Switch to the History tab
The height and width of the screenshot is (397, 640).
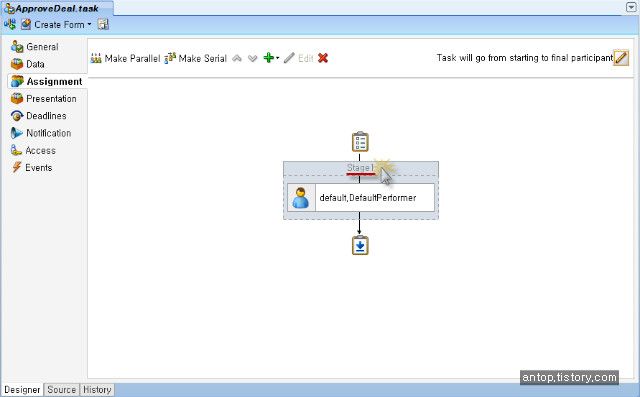coord(97,390)
